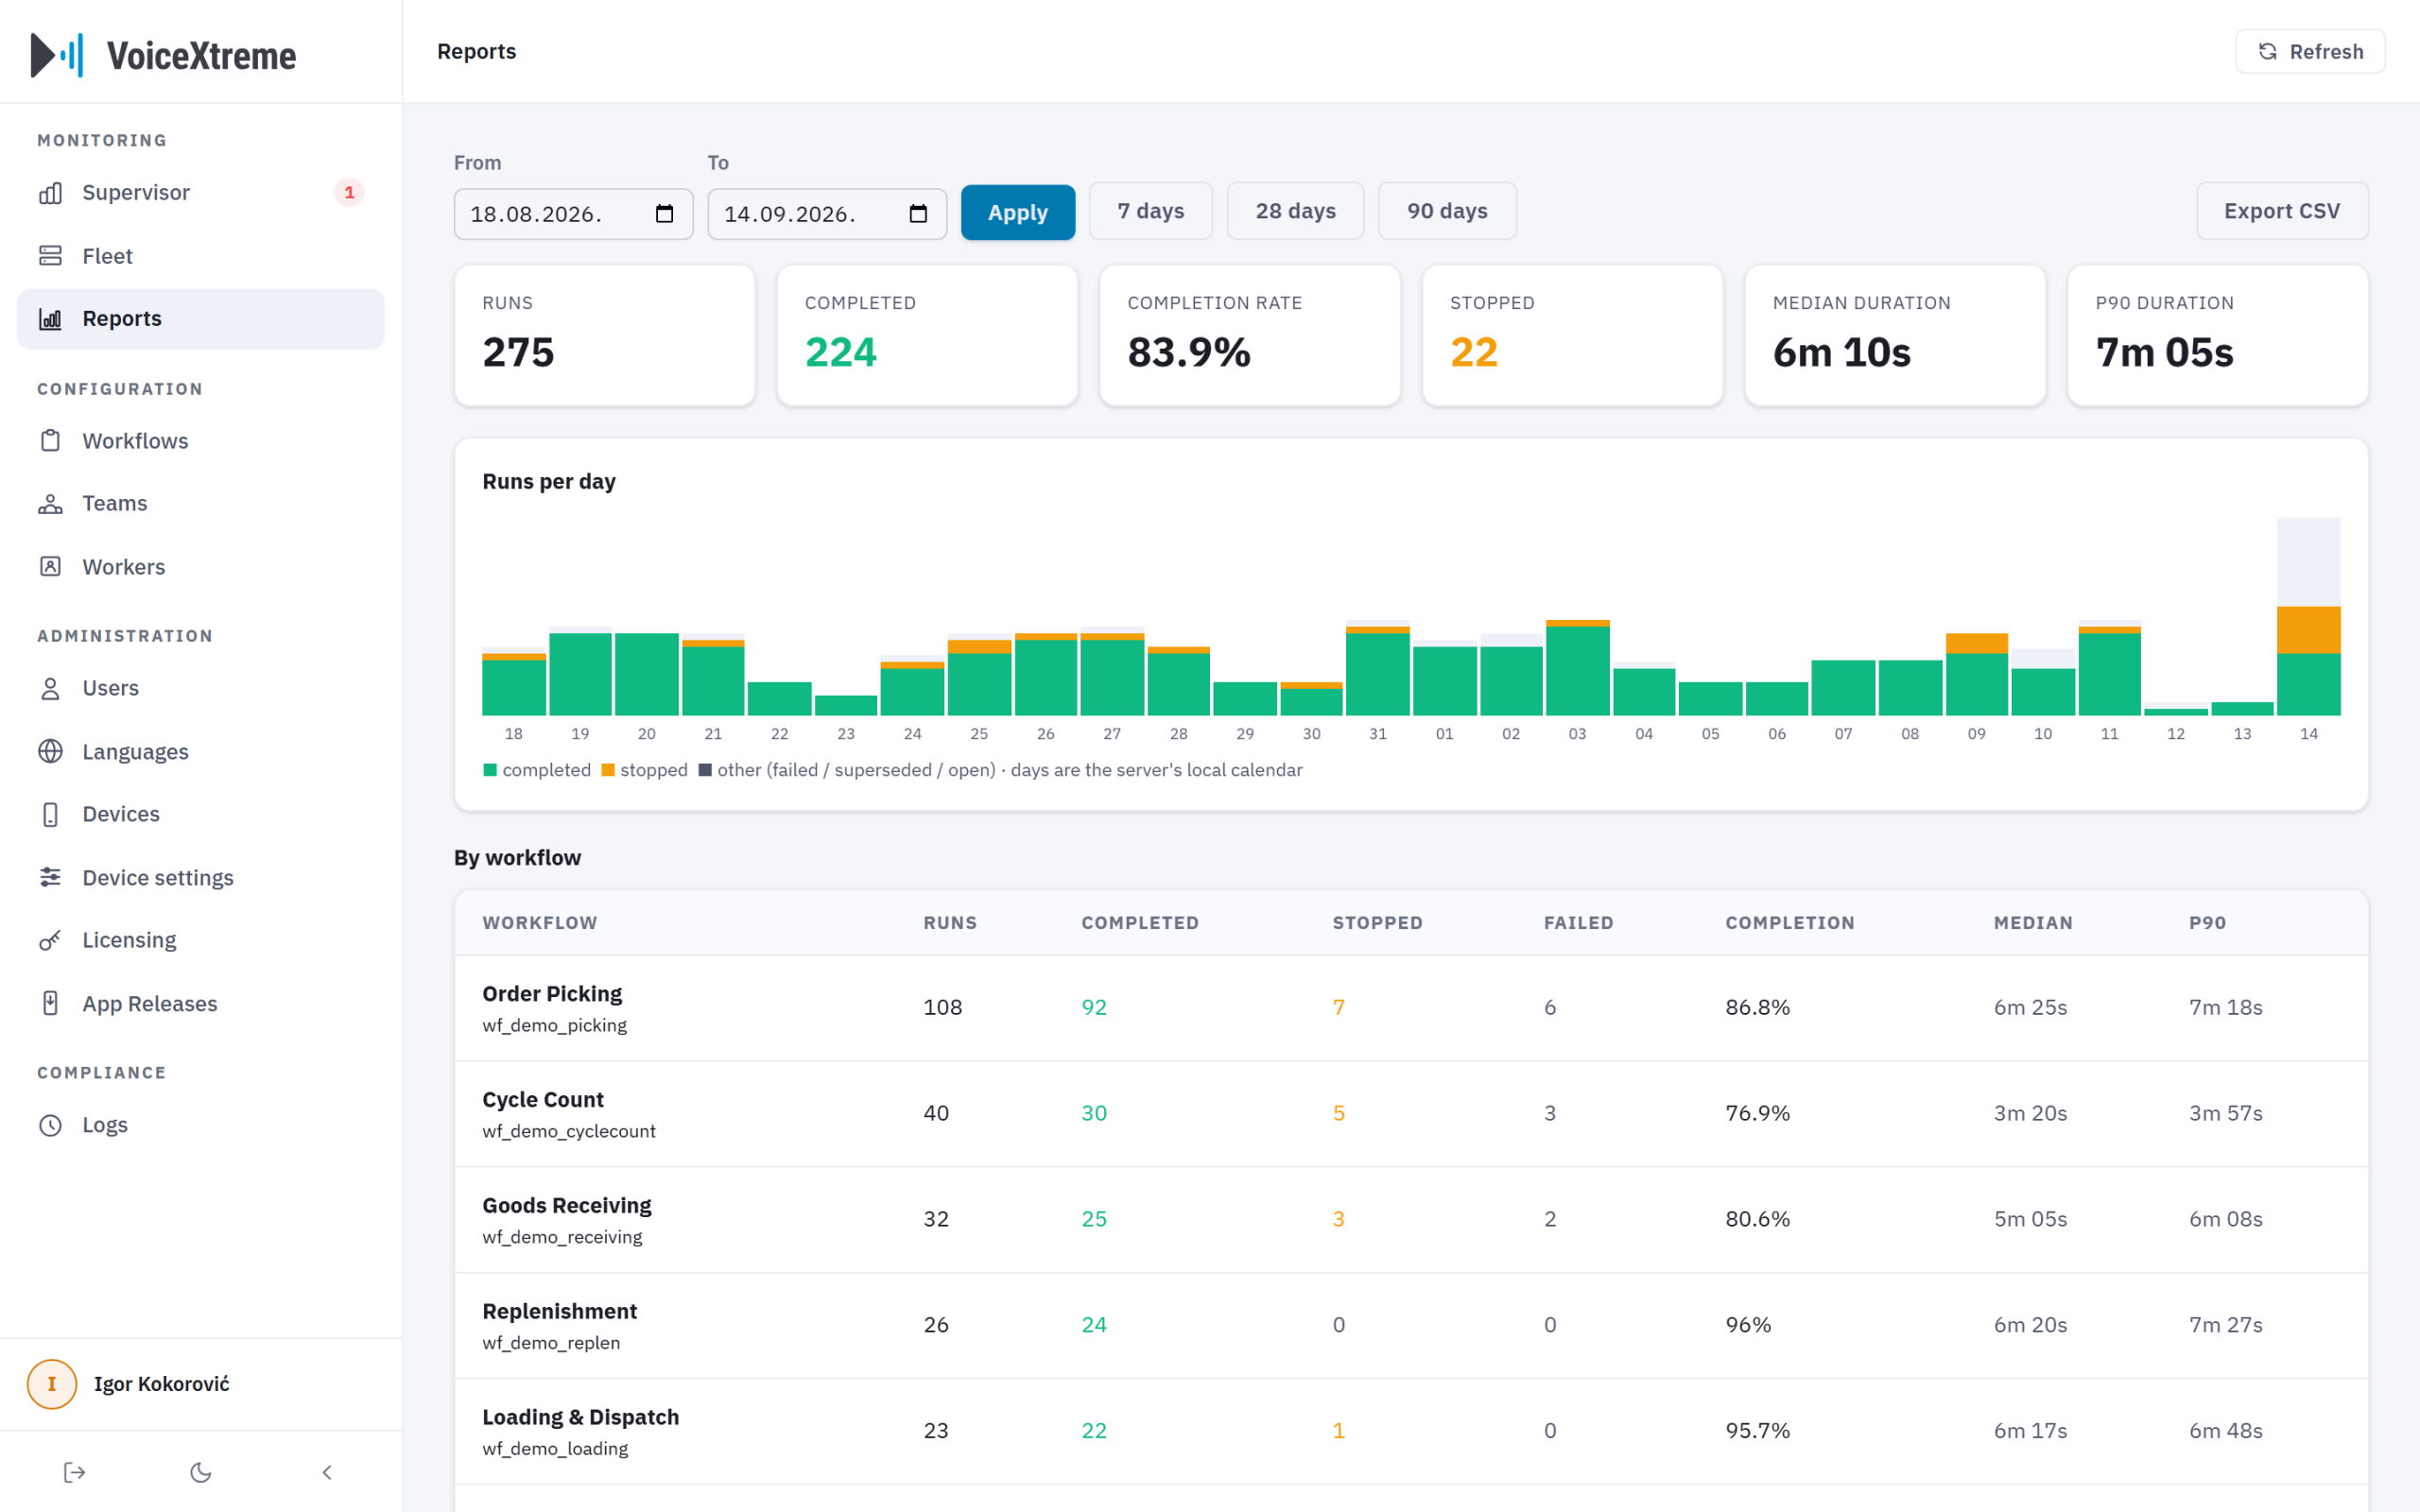Select the 28 days preset
This screenshot has height=1512, width=2420.
point(1295,211)
